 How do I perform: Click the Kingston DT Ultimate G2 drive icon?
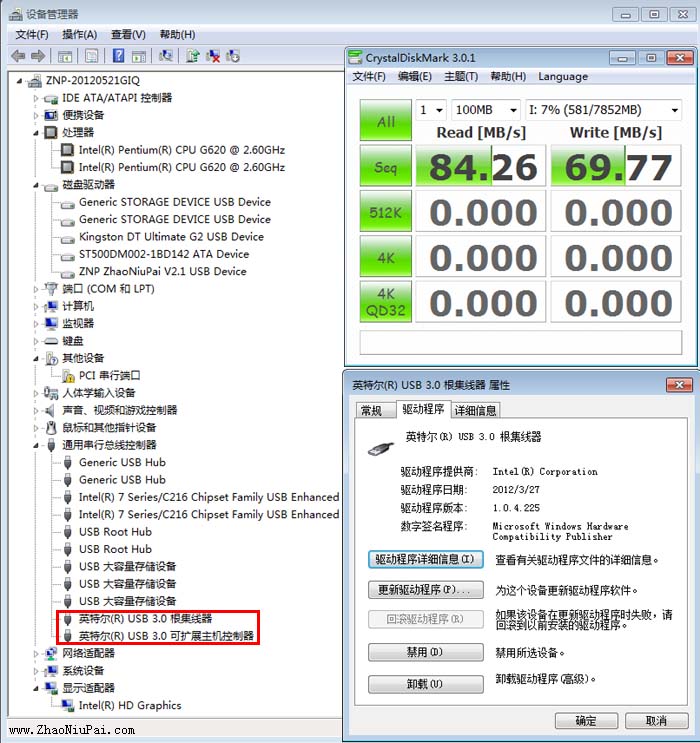point(68,238)
